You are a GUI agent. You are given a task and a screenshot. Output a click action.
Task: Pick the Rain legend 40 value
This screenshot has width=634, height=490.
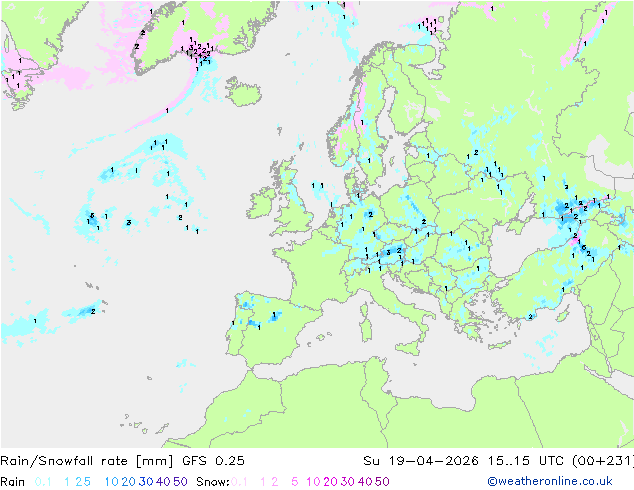pos(163,482)
